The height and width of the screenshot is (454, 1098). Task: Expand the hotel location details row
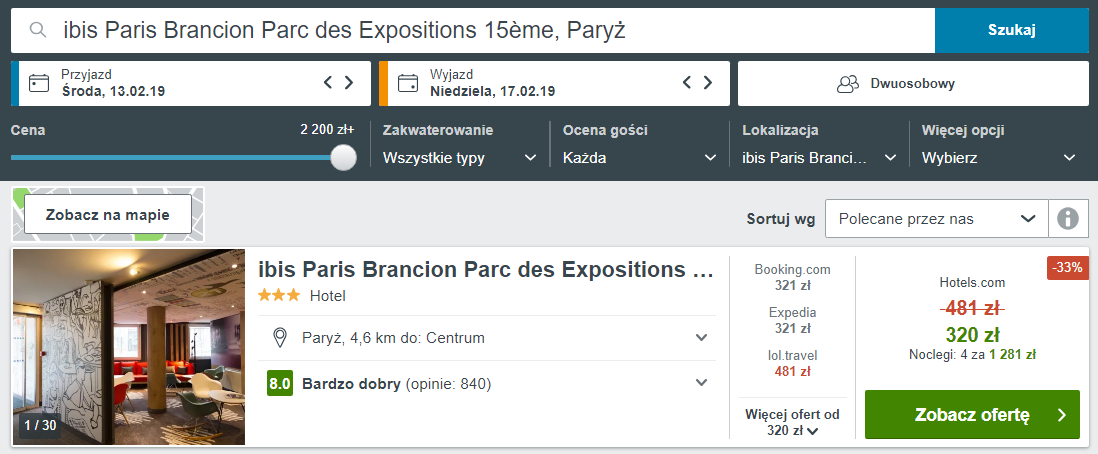492,338
